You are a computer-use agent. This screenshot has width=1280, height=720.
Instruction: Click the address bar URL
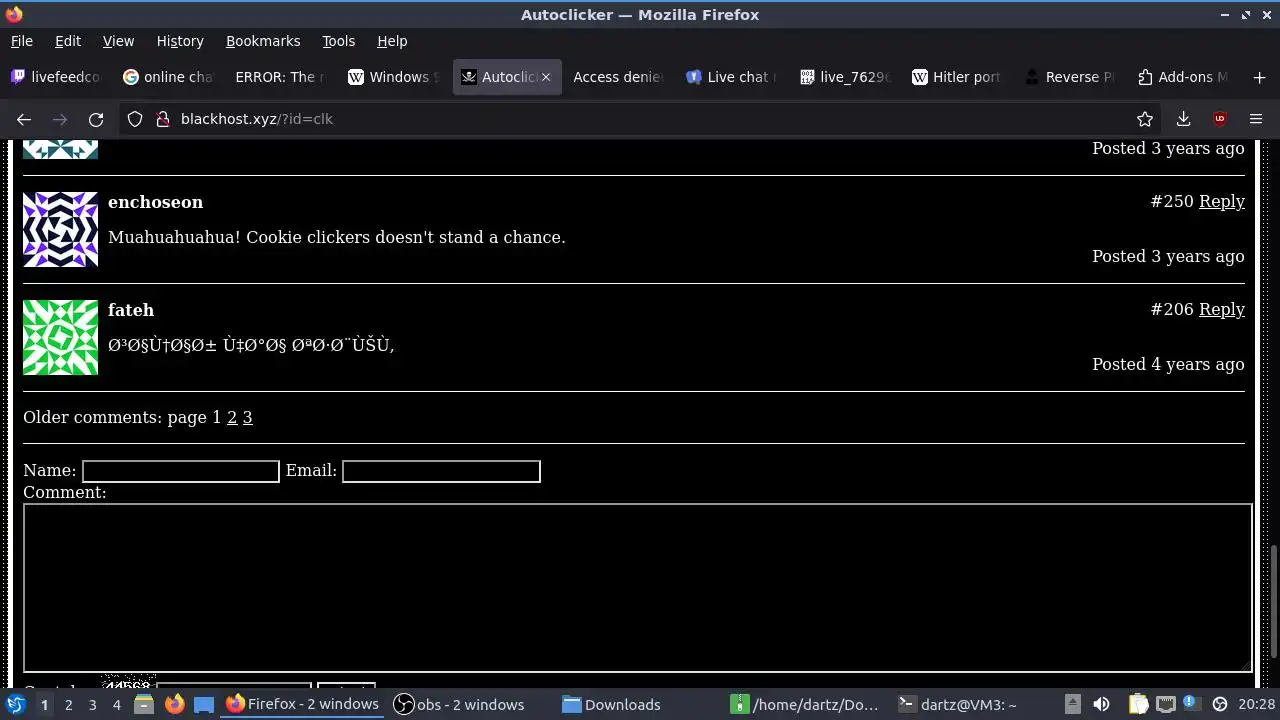point(257,119)
